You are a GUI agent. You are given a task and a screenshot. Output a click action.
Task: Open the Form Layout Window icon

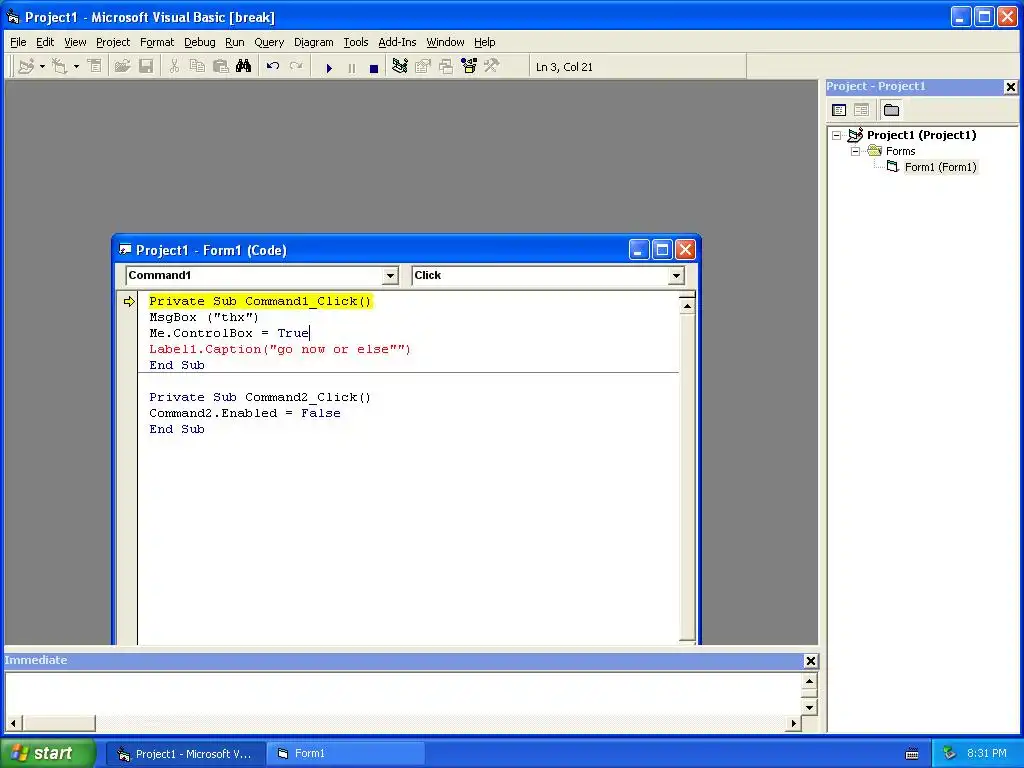[446, 66]
